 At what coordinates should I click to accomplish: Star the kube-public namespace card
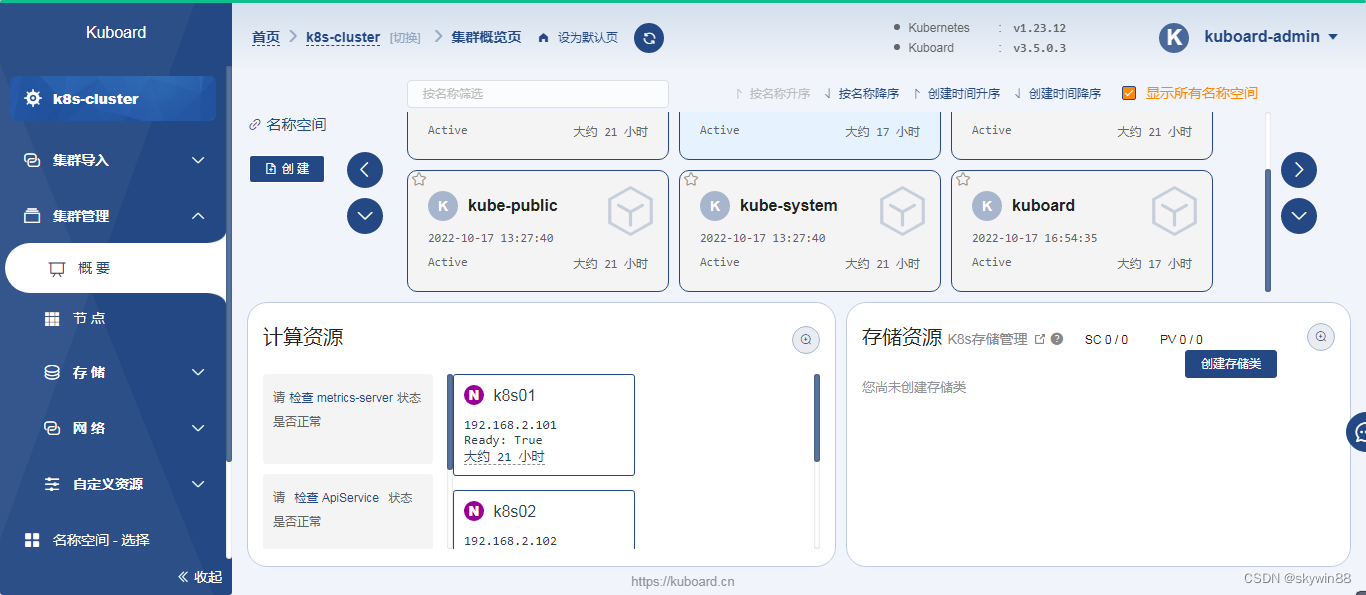[419, 180]
